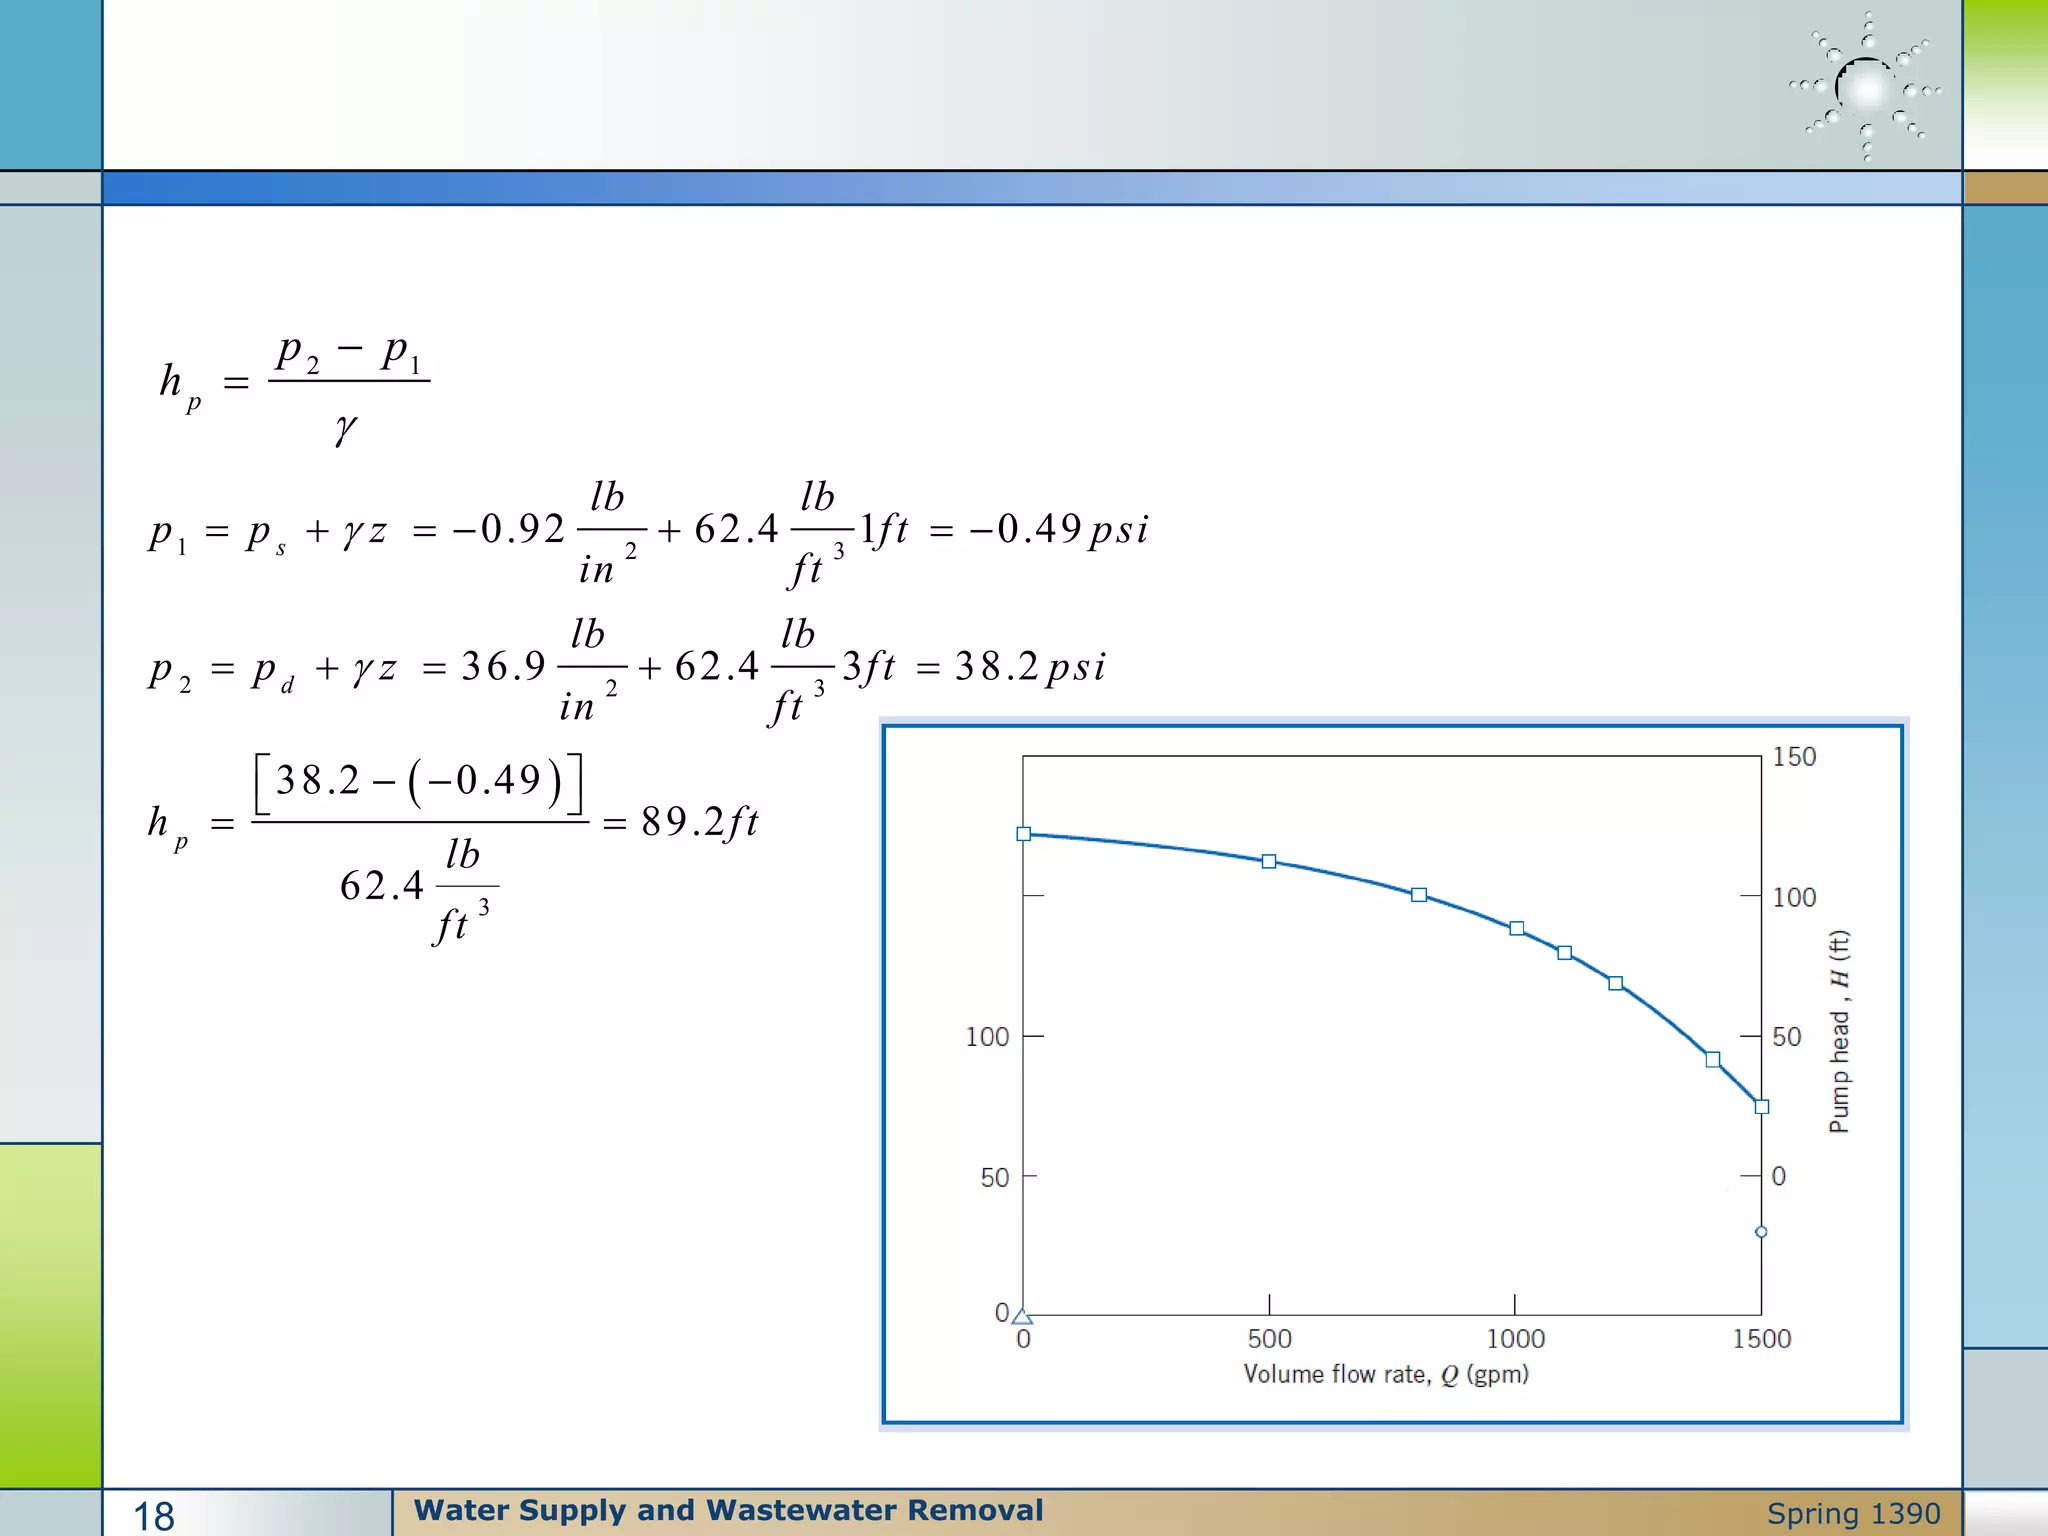This screenshot has height=1536, width=2048.
Task: Click the square data point near 1000 gpm
Action: pyautogui.click(x=1516, y=928)
